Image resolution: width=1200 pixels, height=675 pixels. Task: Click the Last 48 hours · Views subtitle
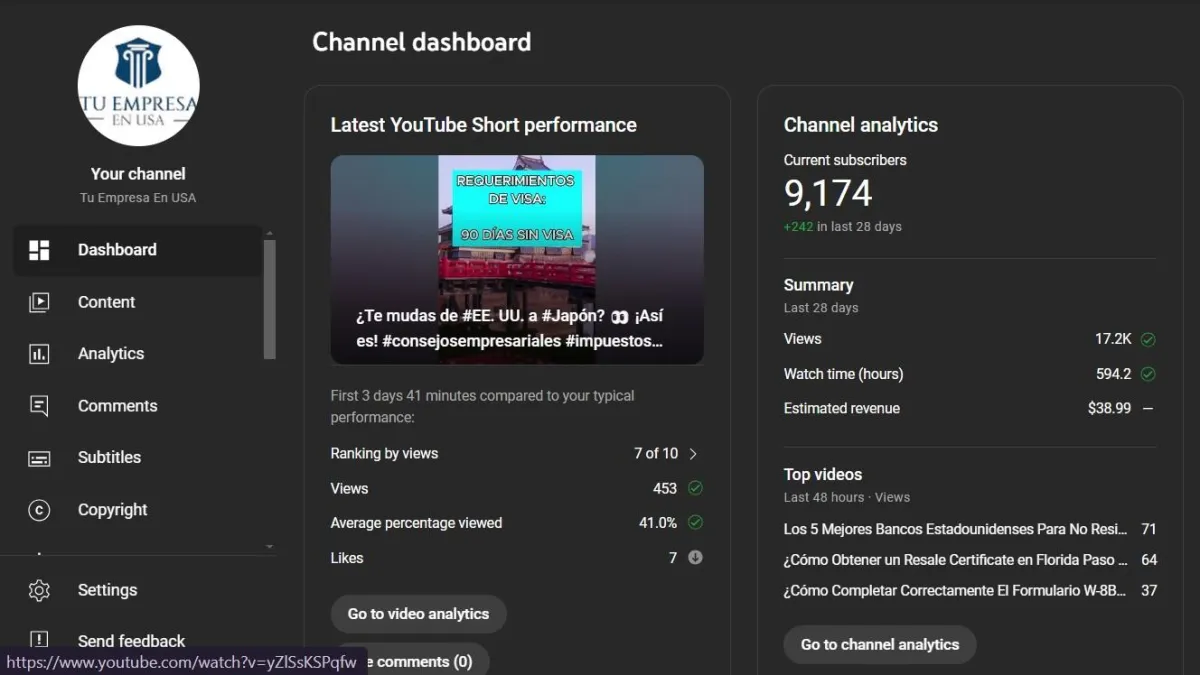click(x=847, y=497)
